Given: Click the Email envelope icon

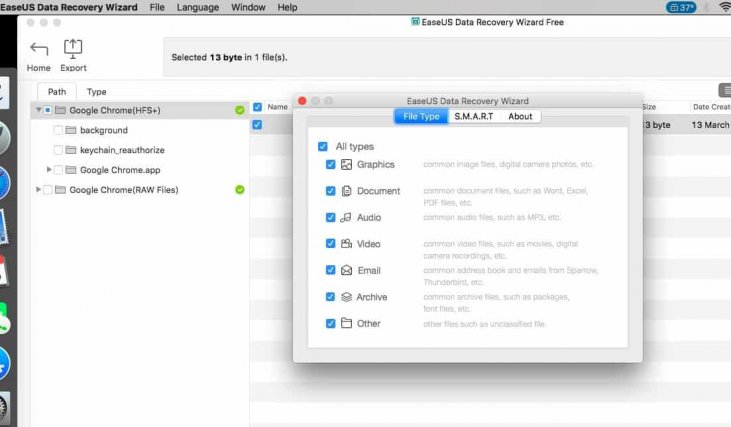Looking at the screenshot, I should point(347,270).
